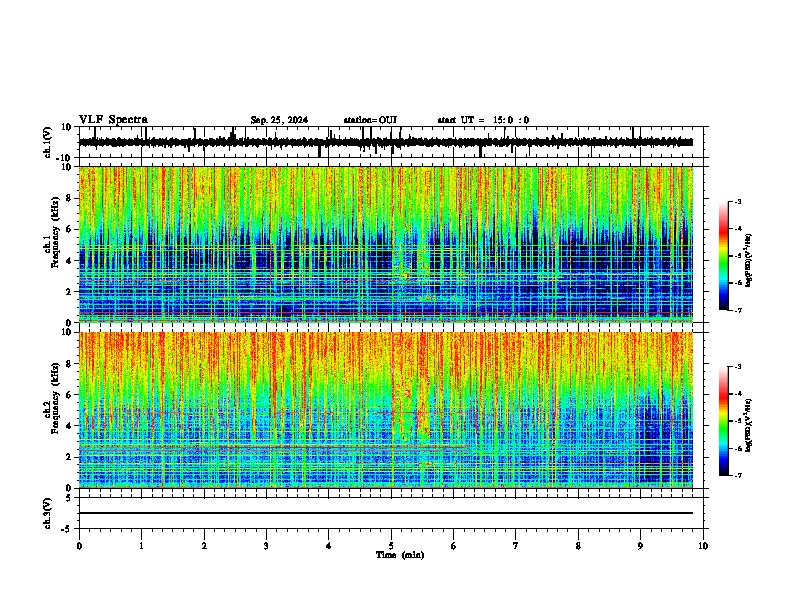Click the "-7" label on ch.1 color bar

click(738, 310)
